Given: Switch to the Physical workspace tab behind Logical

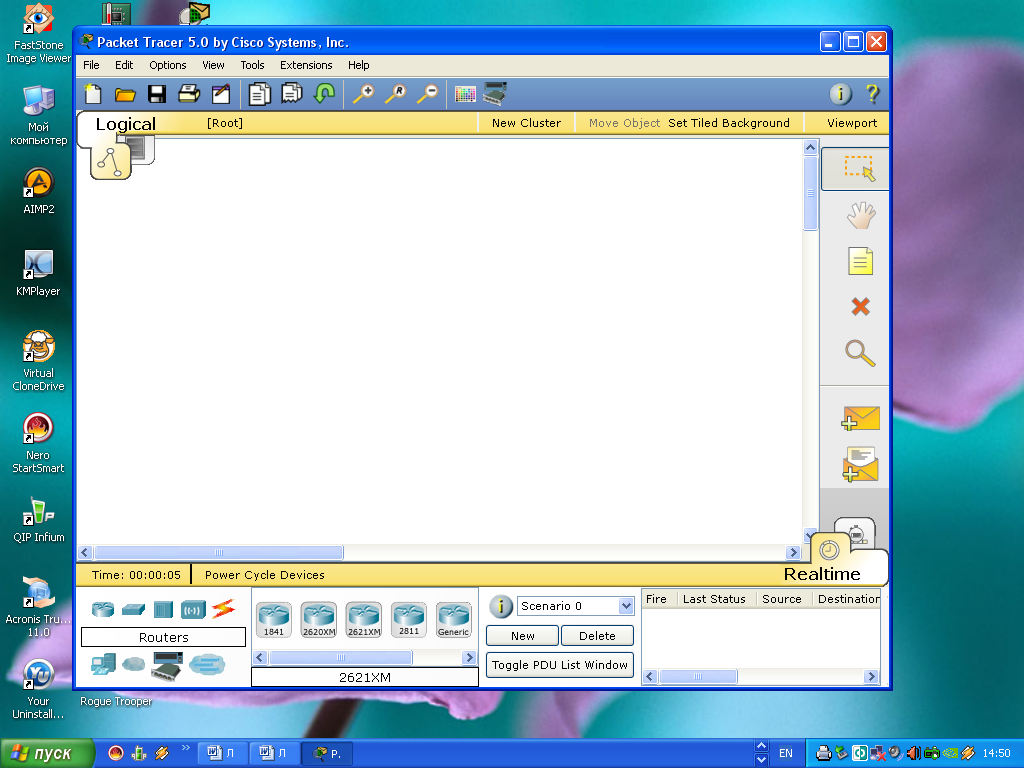Looking at the screenshot, I should (142, 150).
